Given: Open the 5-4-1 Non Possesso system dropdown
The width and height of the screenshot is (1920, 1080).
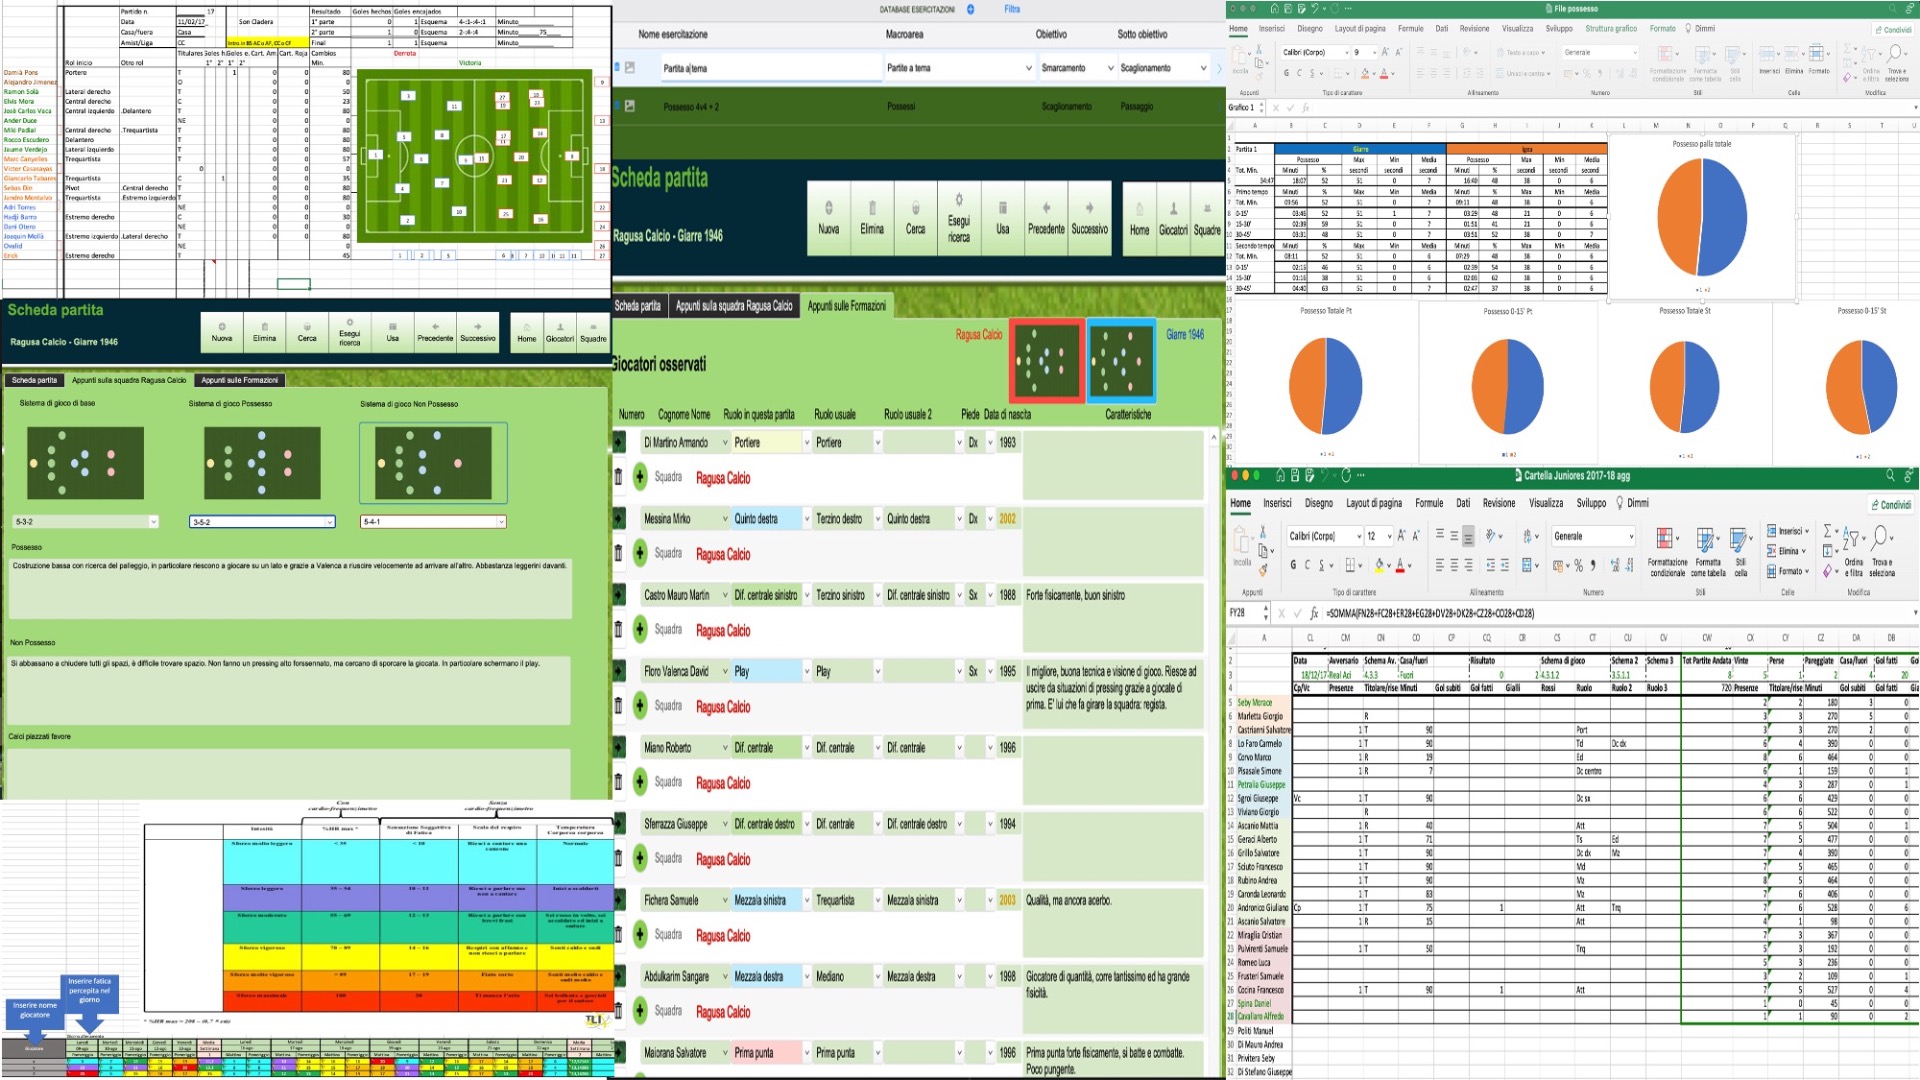Looking at the screenshot, I should tap(433, 521).
